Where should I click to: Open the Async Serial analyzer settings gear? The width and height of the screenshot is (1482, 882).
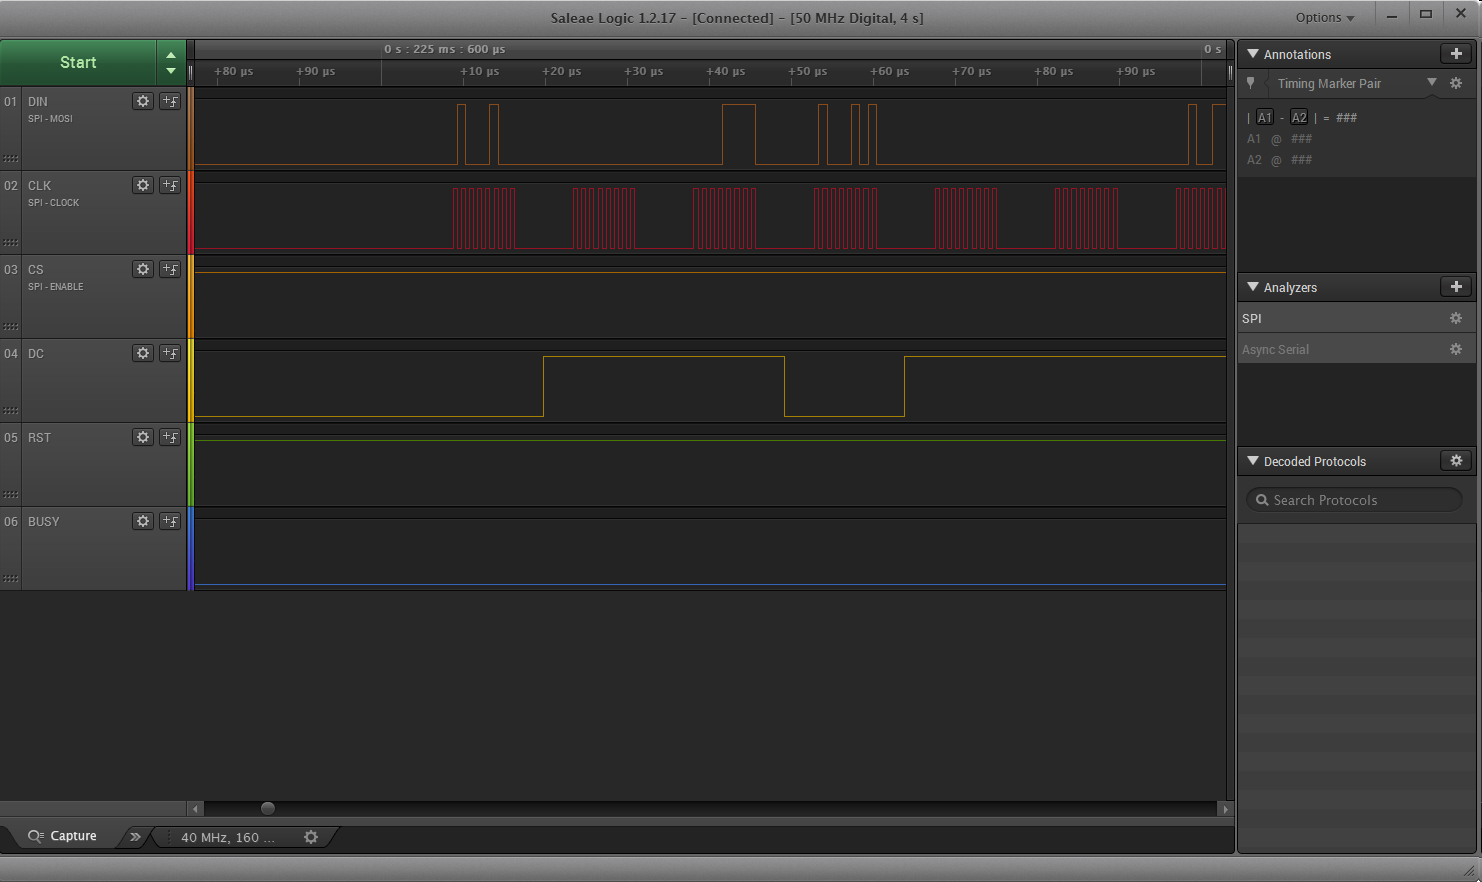coord(1456,348)
